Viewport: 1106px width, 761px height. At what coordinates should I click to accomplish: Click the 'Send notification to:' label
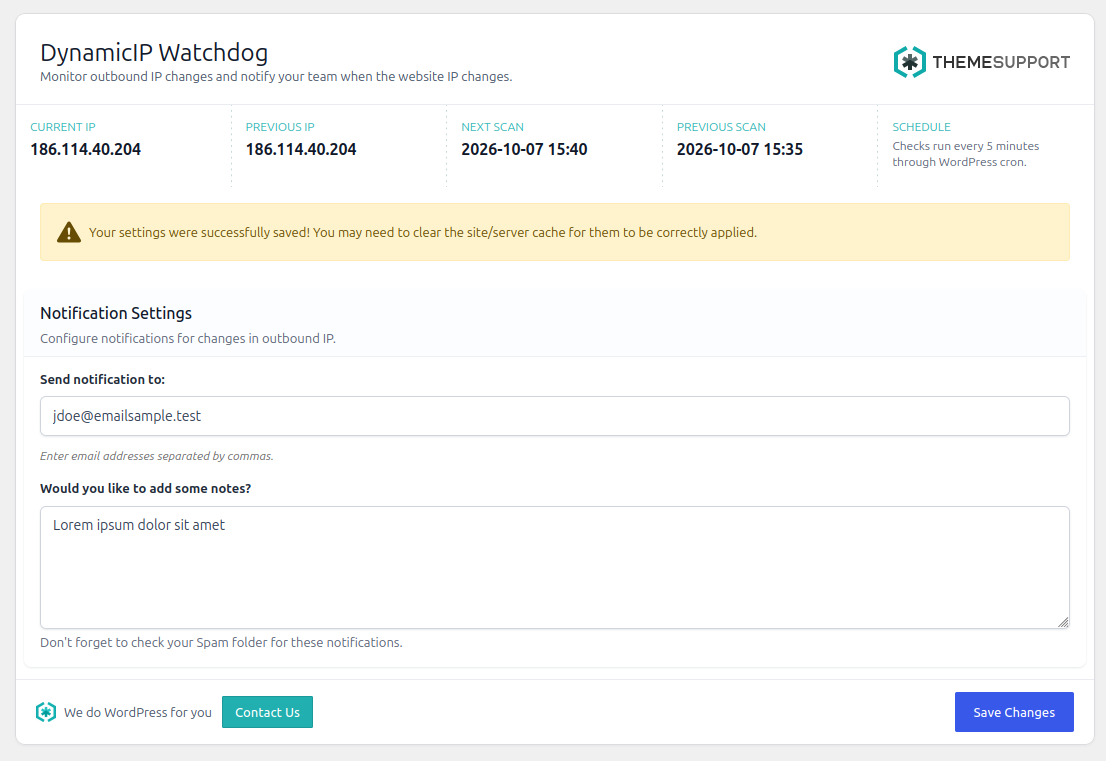(x=102, y=379)
